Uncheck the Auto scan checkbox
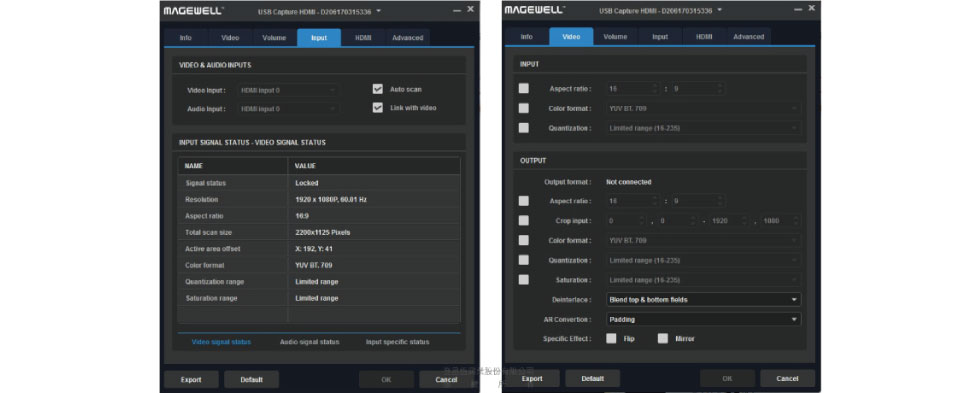This screenshot has width=960, height=393. (x=378, y=89)
